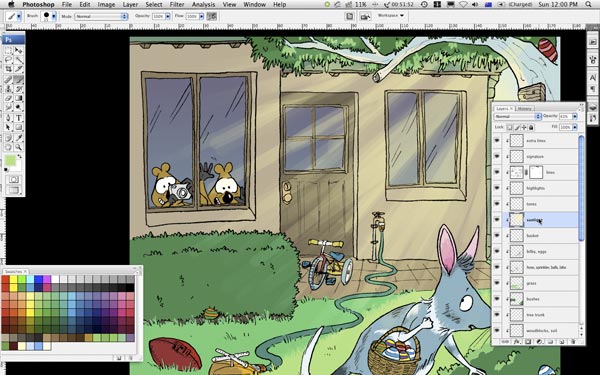
Task: Click the foreground color swatch
Action: pyautogui.click(x=10, y=160)
